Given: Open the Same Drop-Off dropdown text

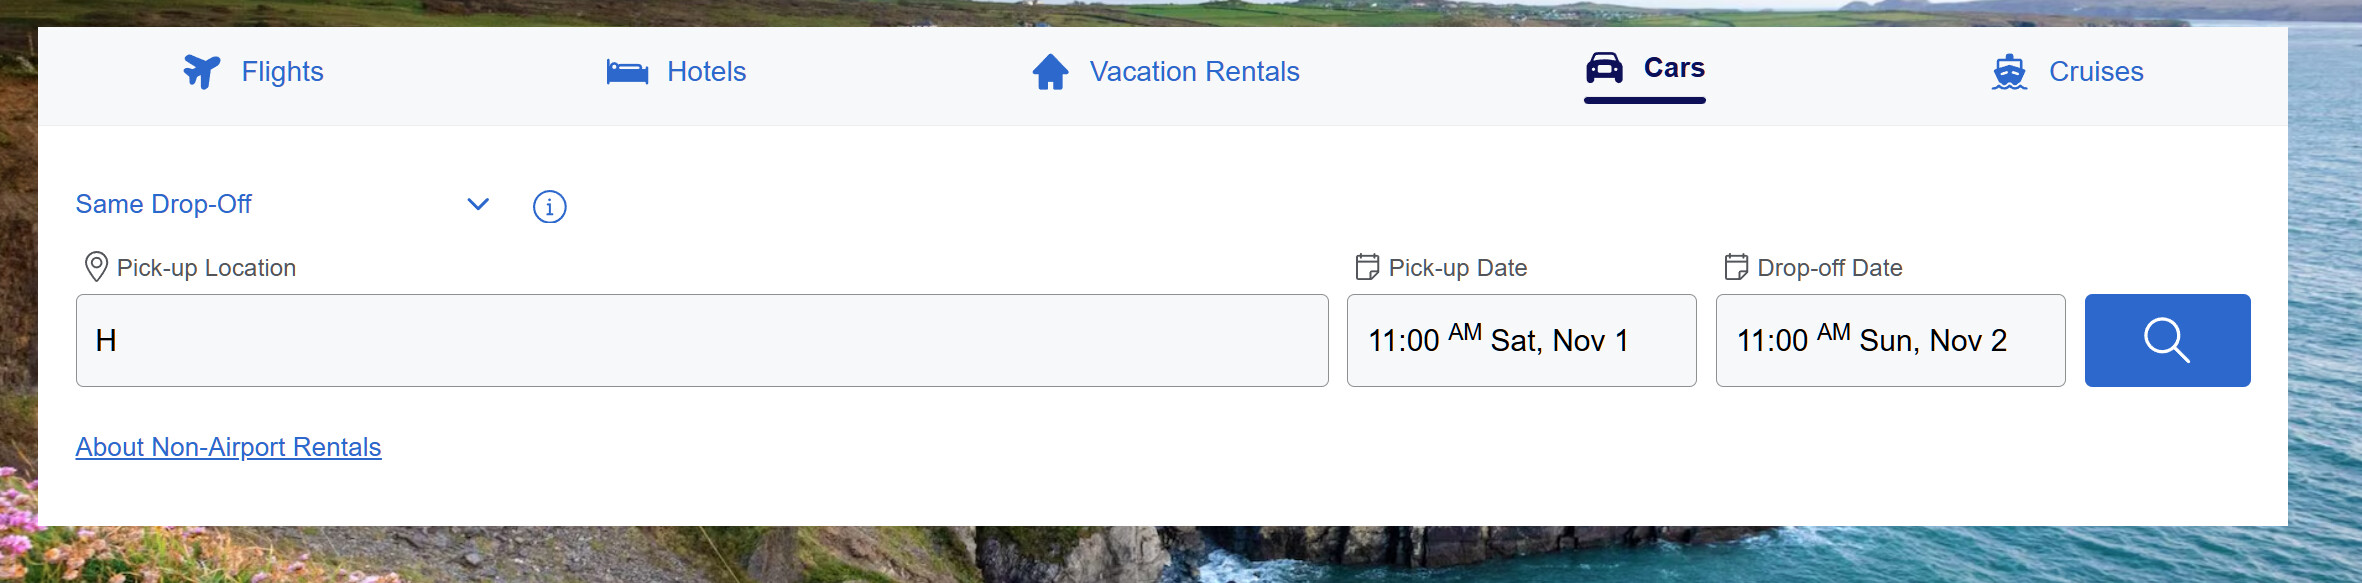Looking at the screenshot, I should [x=164, y=204].
